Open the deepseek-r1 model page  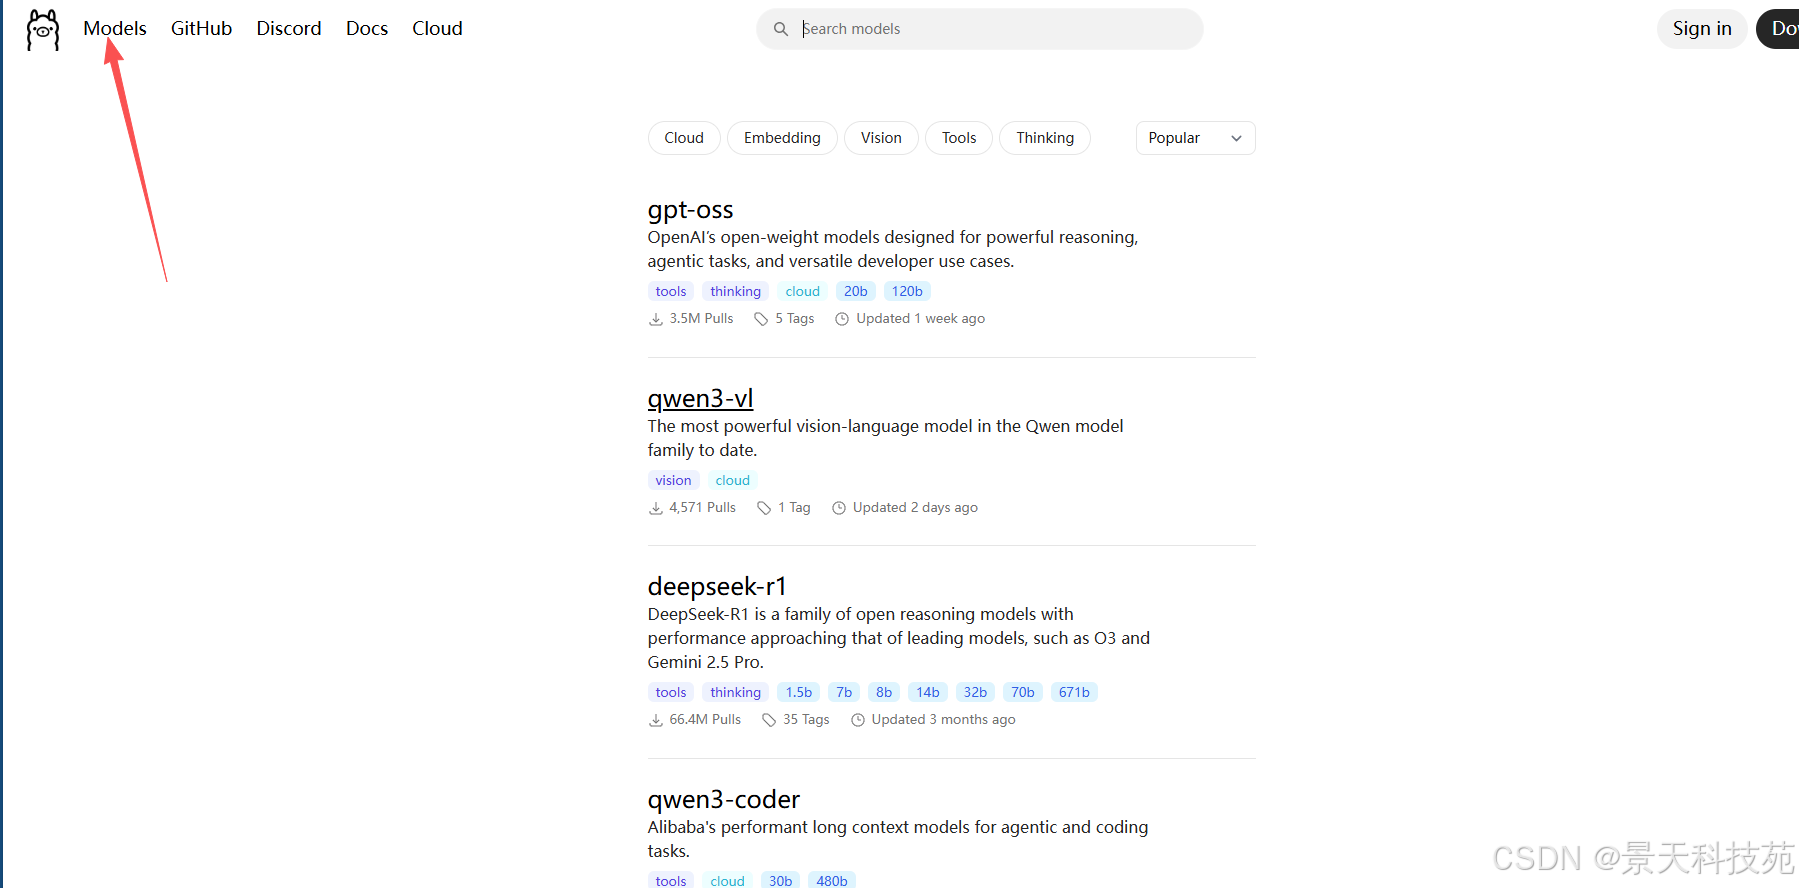pyautogui.click(x=717, y=587)
